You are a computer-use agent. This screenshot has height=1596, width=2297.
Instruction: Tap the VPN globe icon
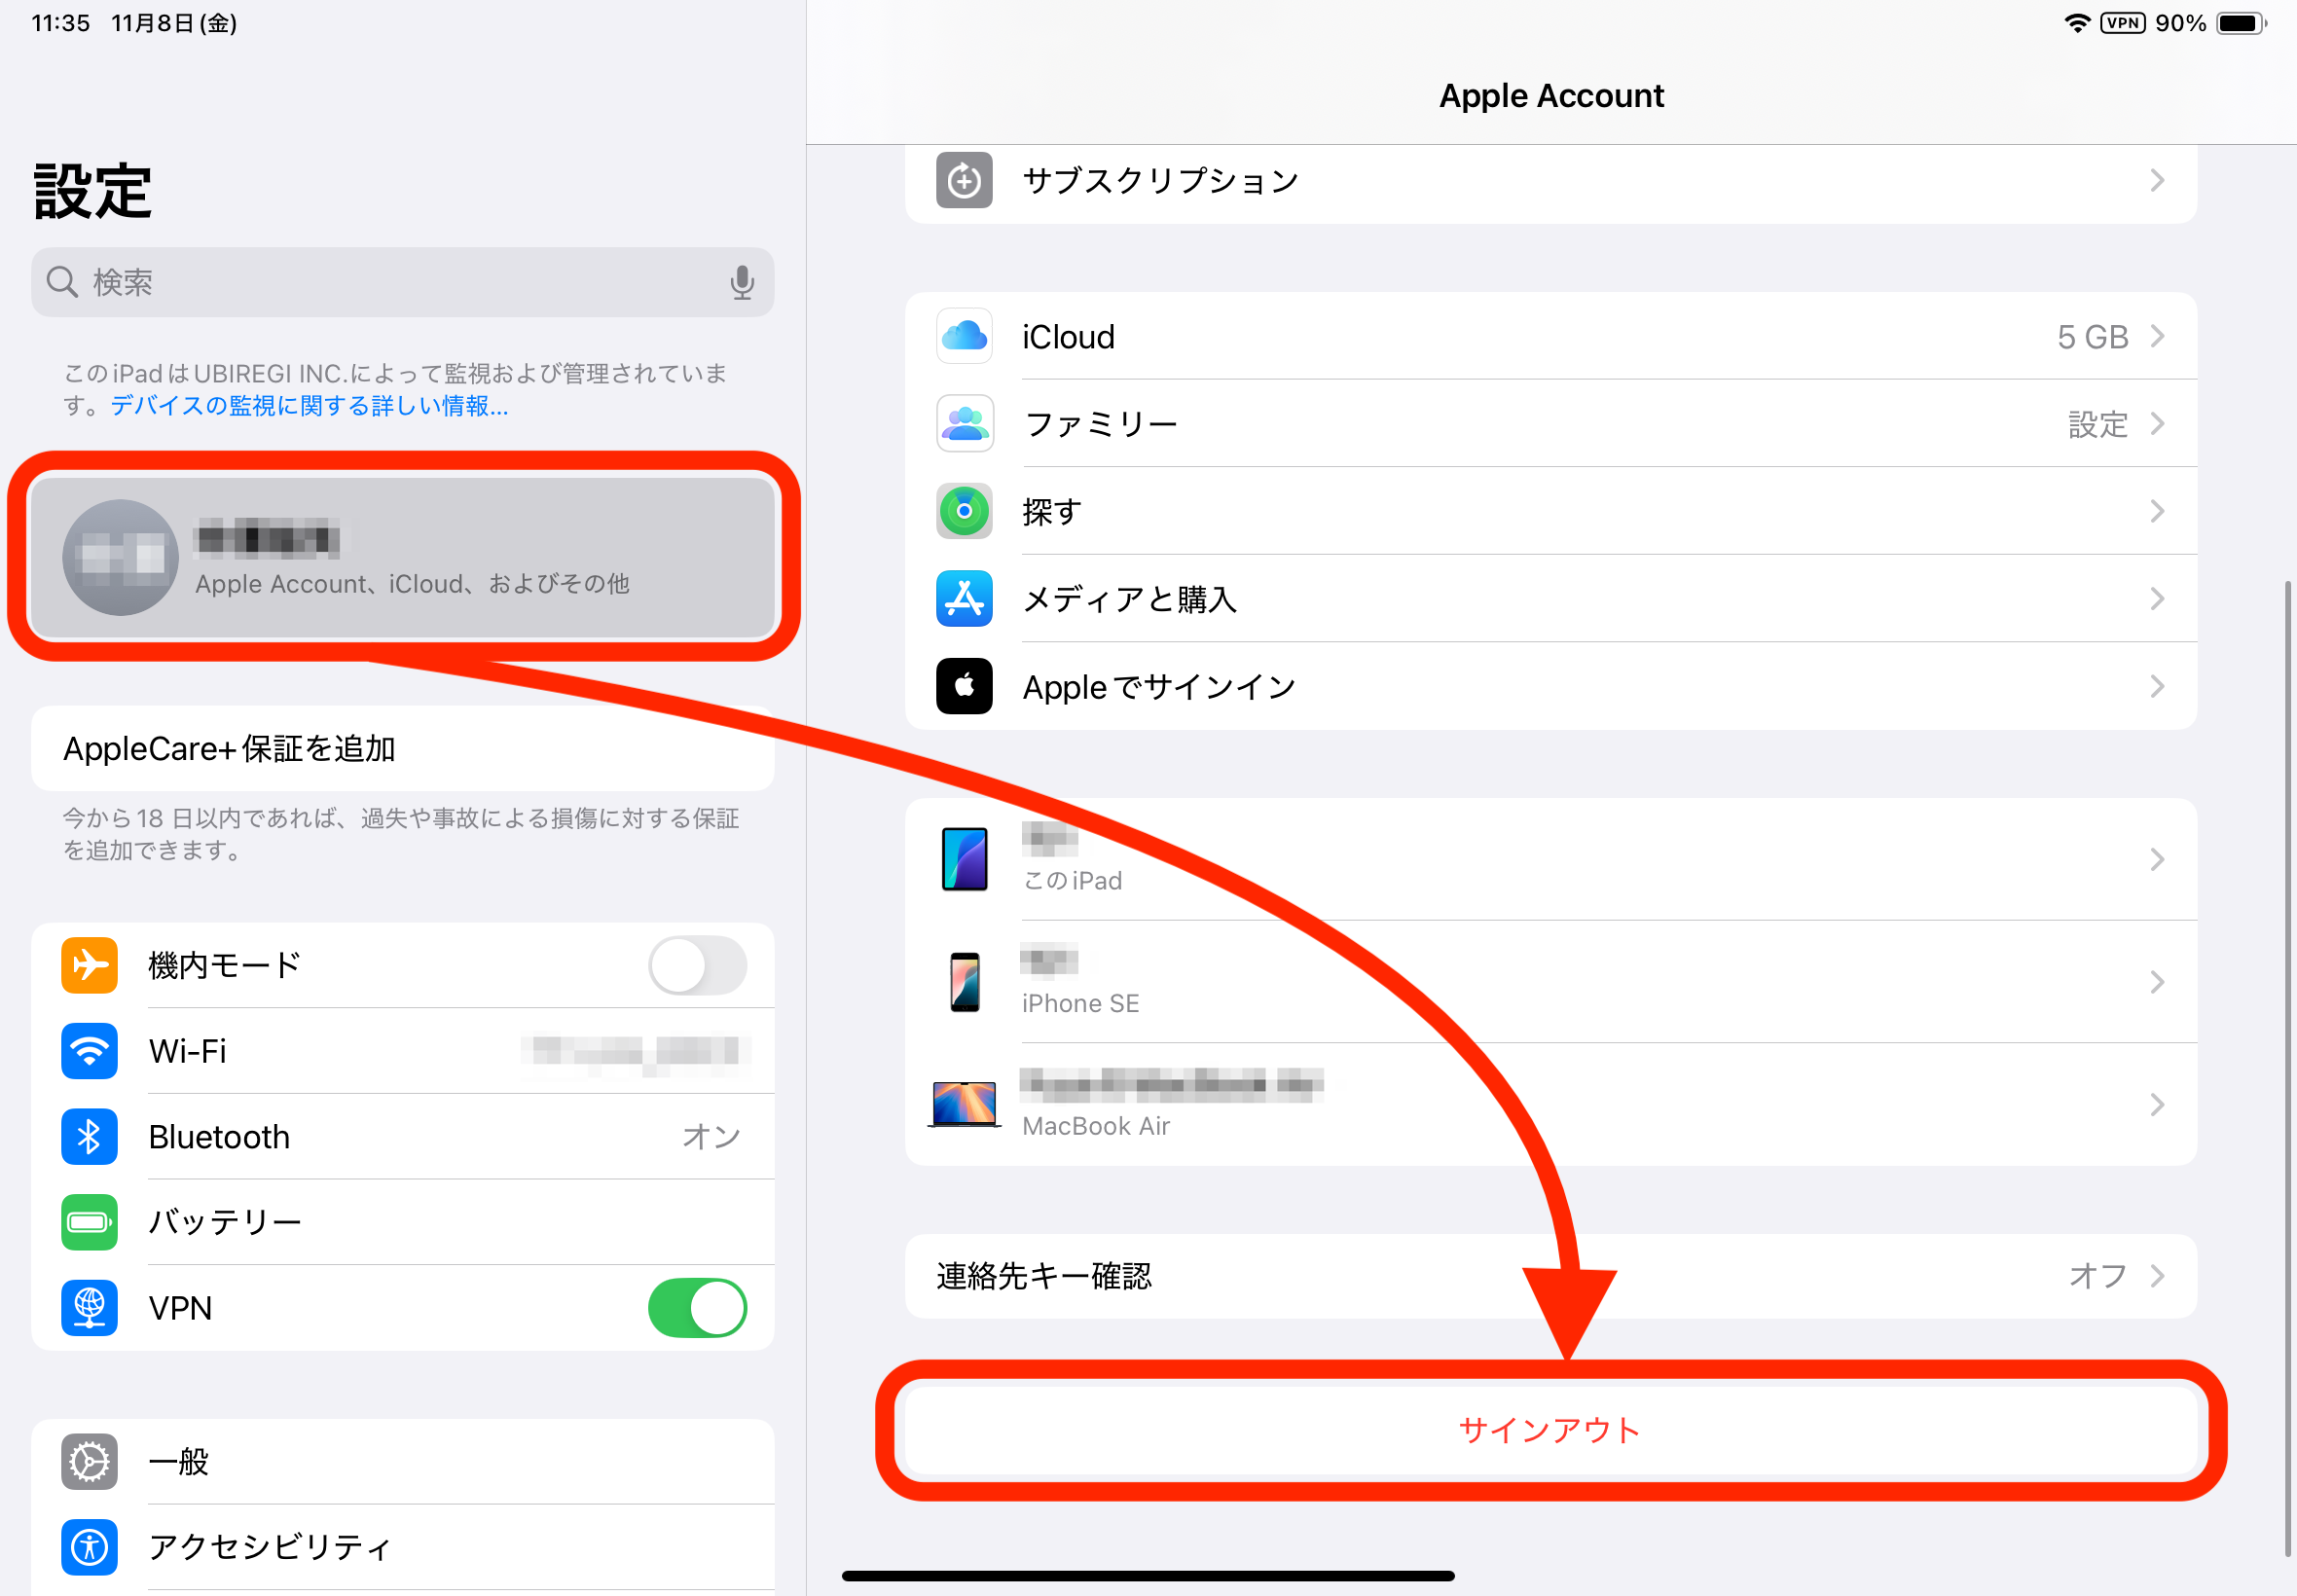point(89,1308)
